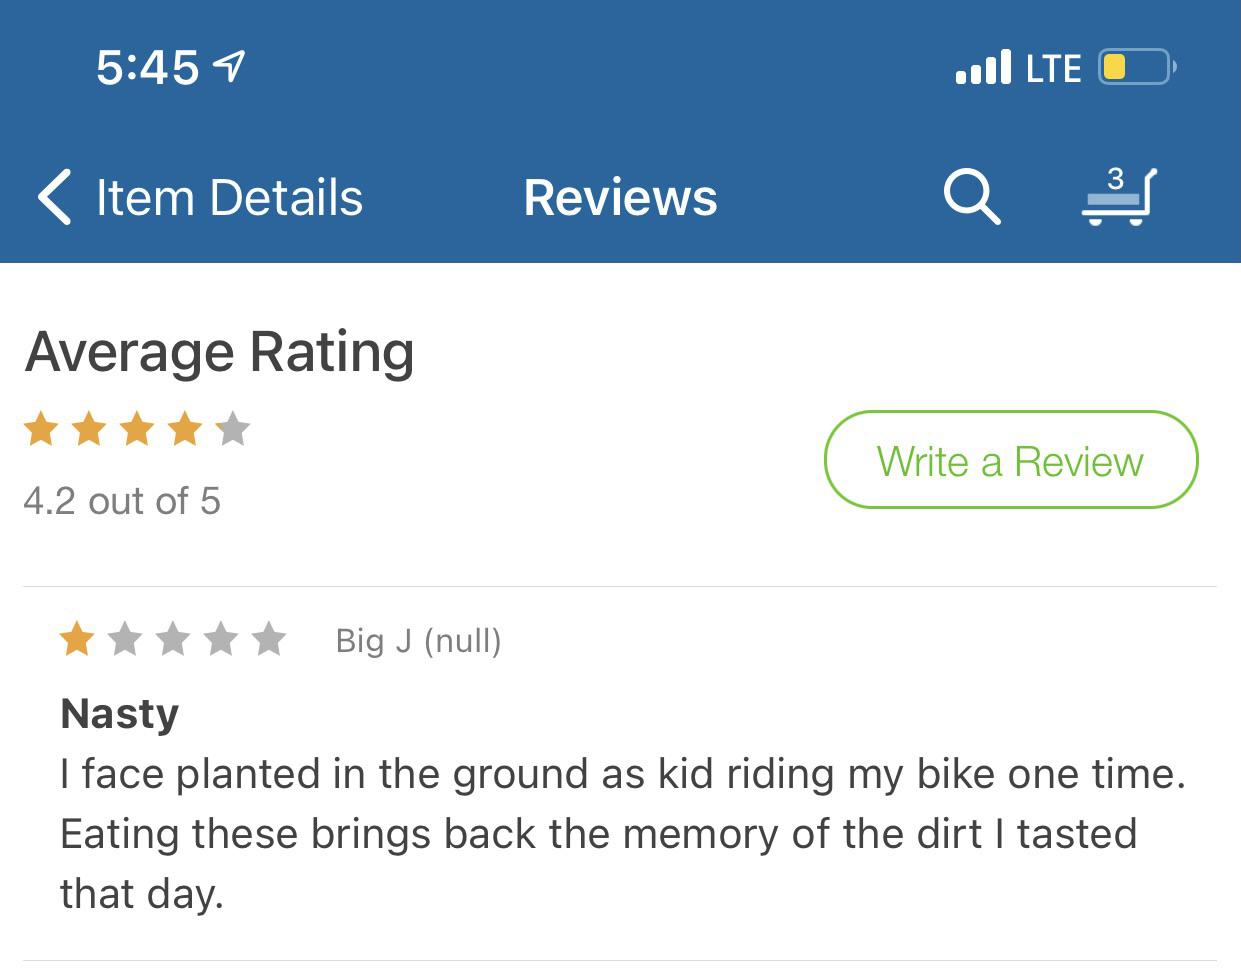The image size is (1241, 973).
Task: Go back to Item Details
Action: tap(229, 197)
